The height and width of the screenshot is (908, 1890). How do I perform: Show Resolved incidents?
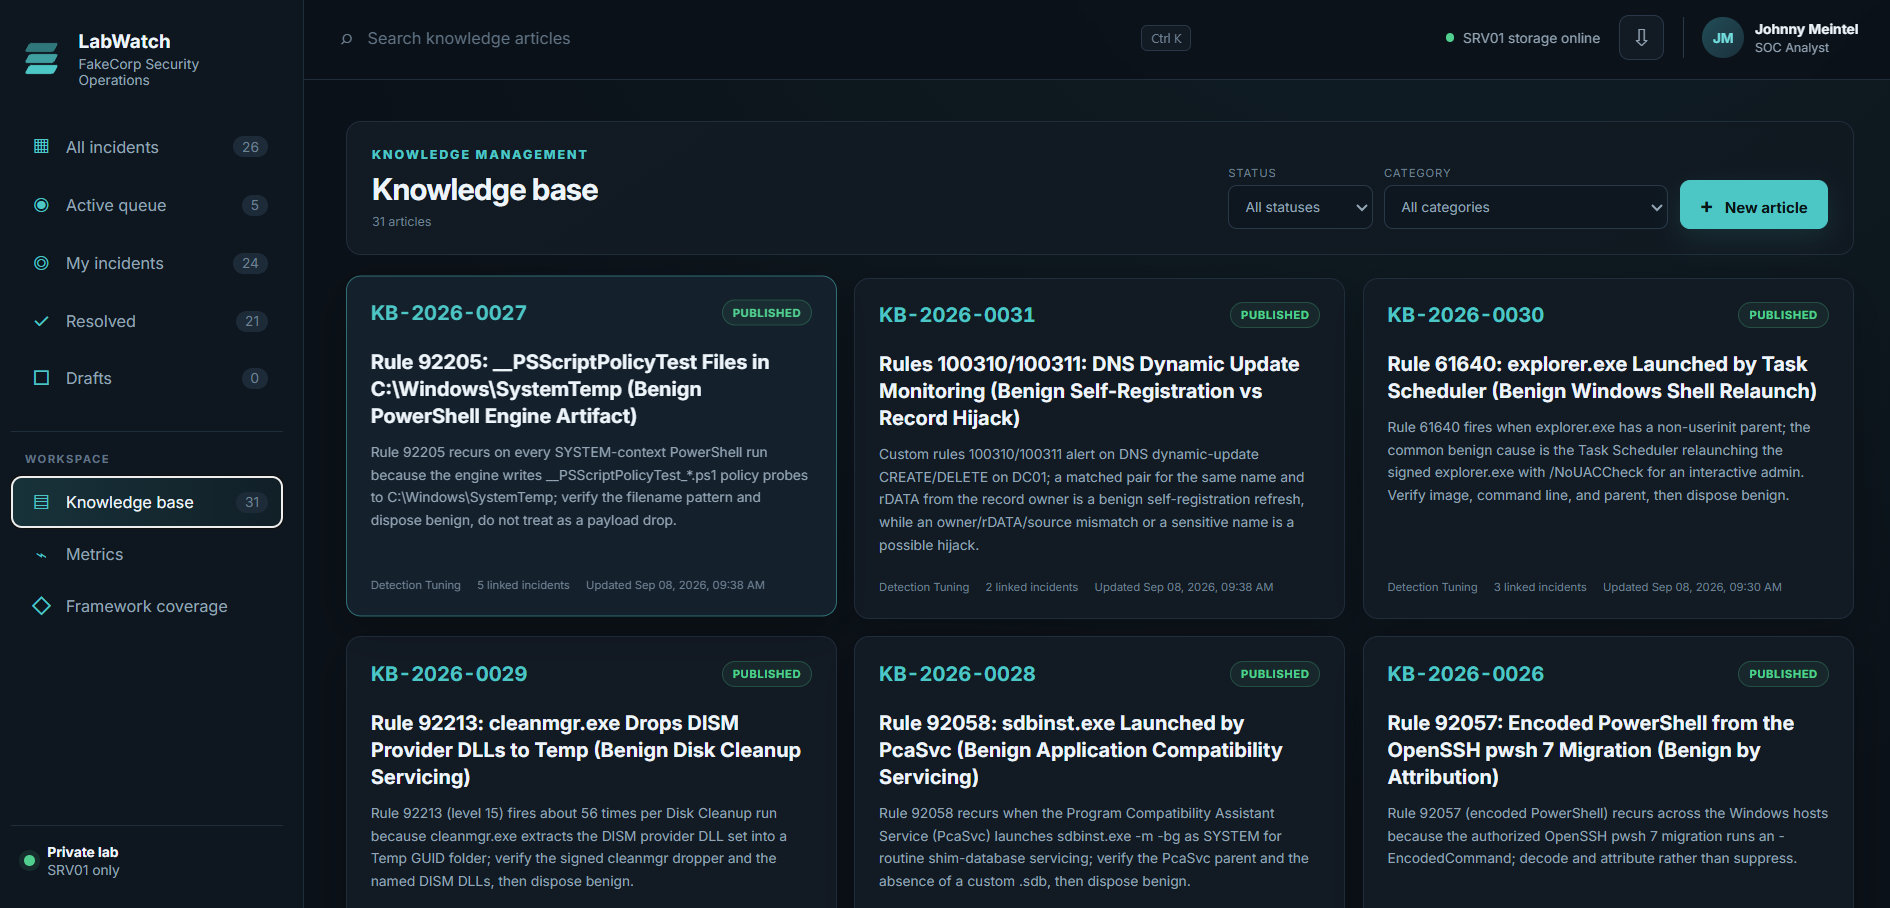[147, 321]
